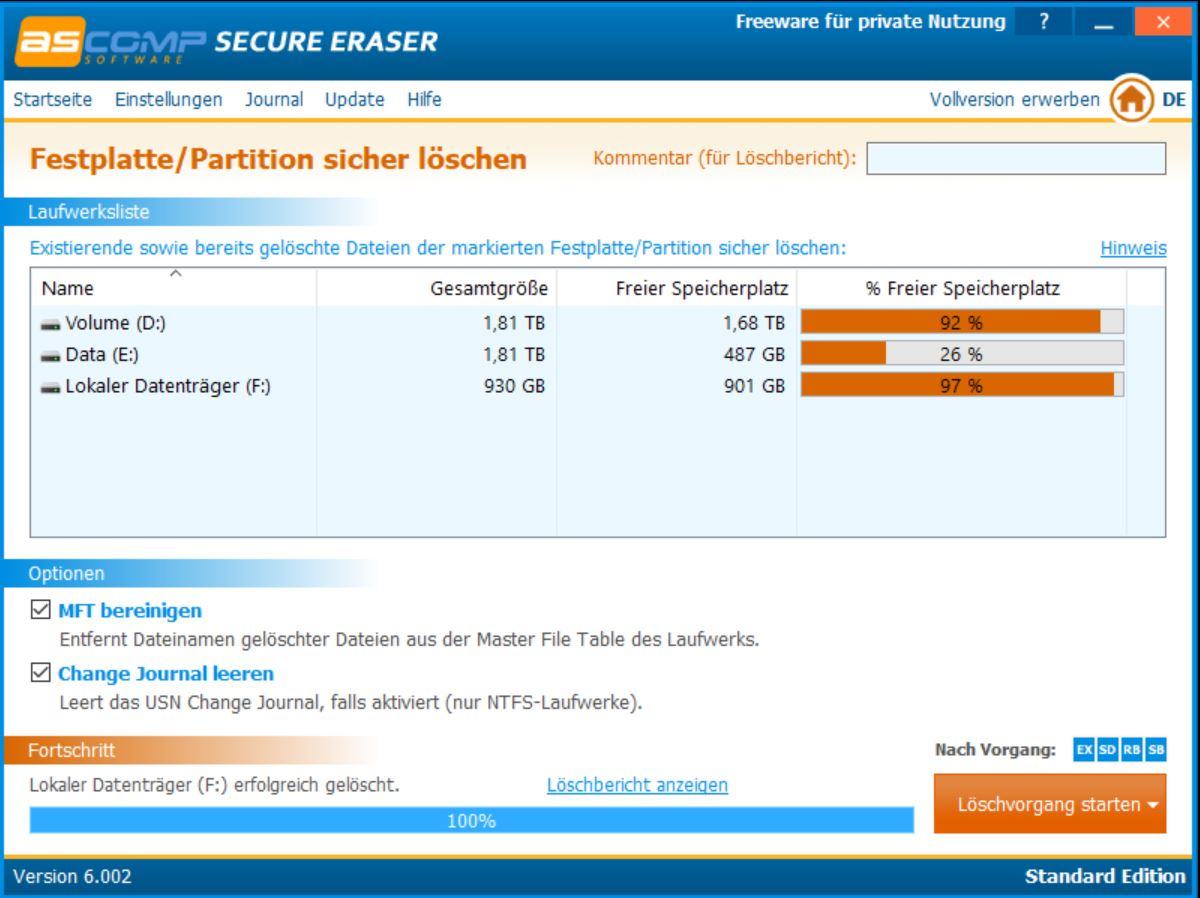
Task: Toggle the MFT bereinigen checkbox
Action: click(x=41, y=609)
